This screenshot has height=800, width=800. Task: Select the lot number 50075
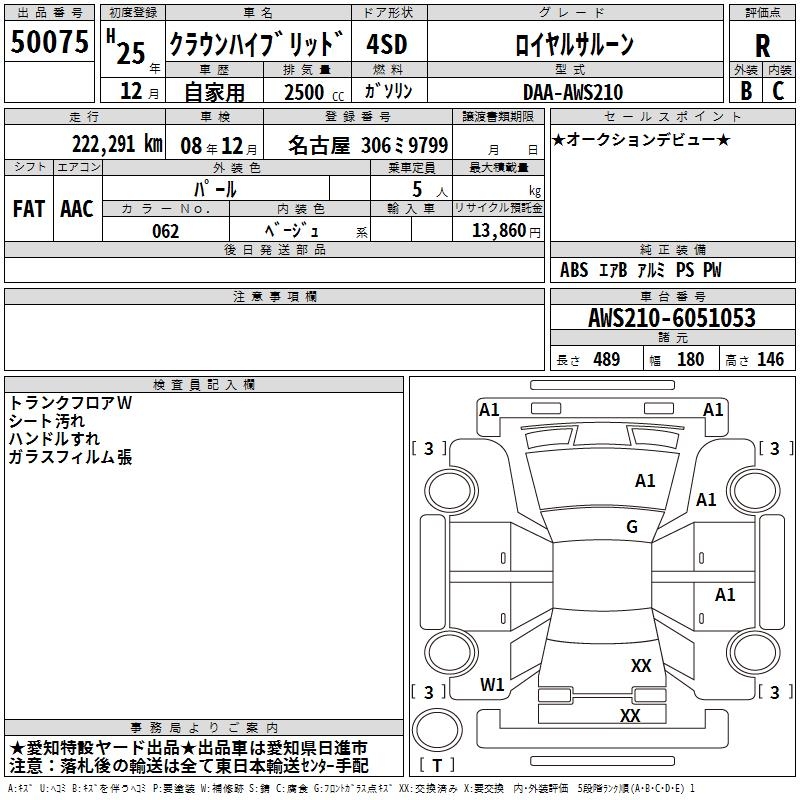tap(49, 42)
